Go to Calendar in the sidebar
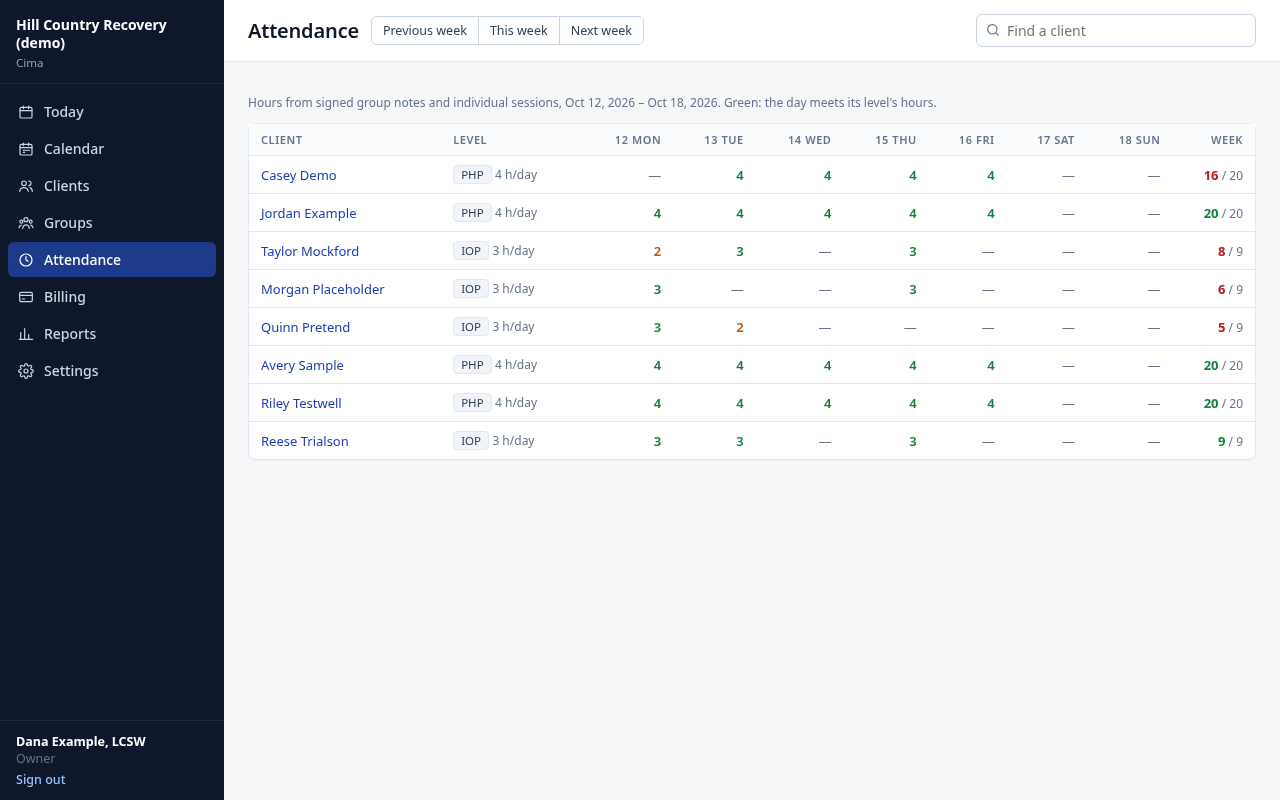 (112, 149)
